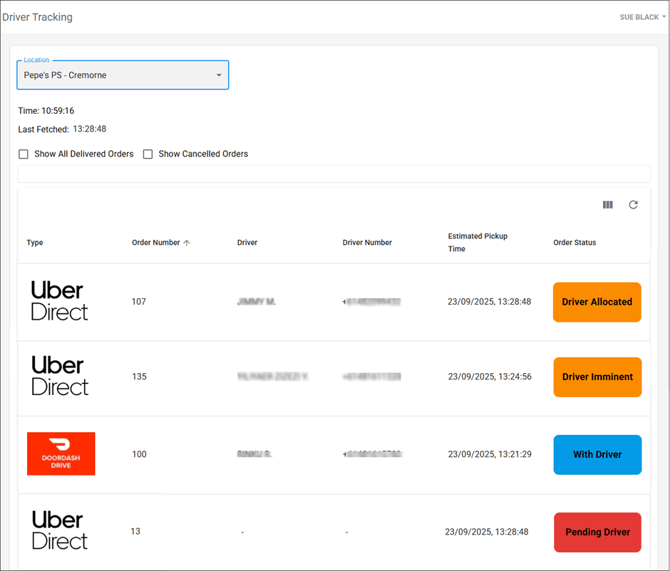Viewport: 670px width, 571px height.
Task: Click the Driver Number column header
Action: 367,243
